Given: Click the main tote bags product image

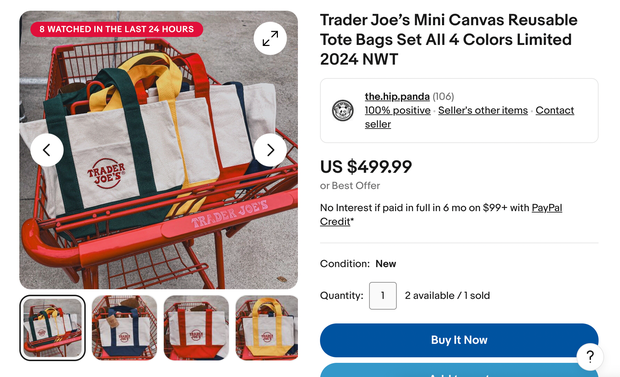Looking at the screenshot, I should [x=159, y=150].
